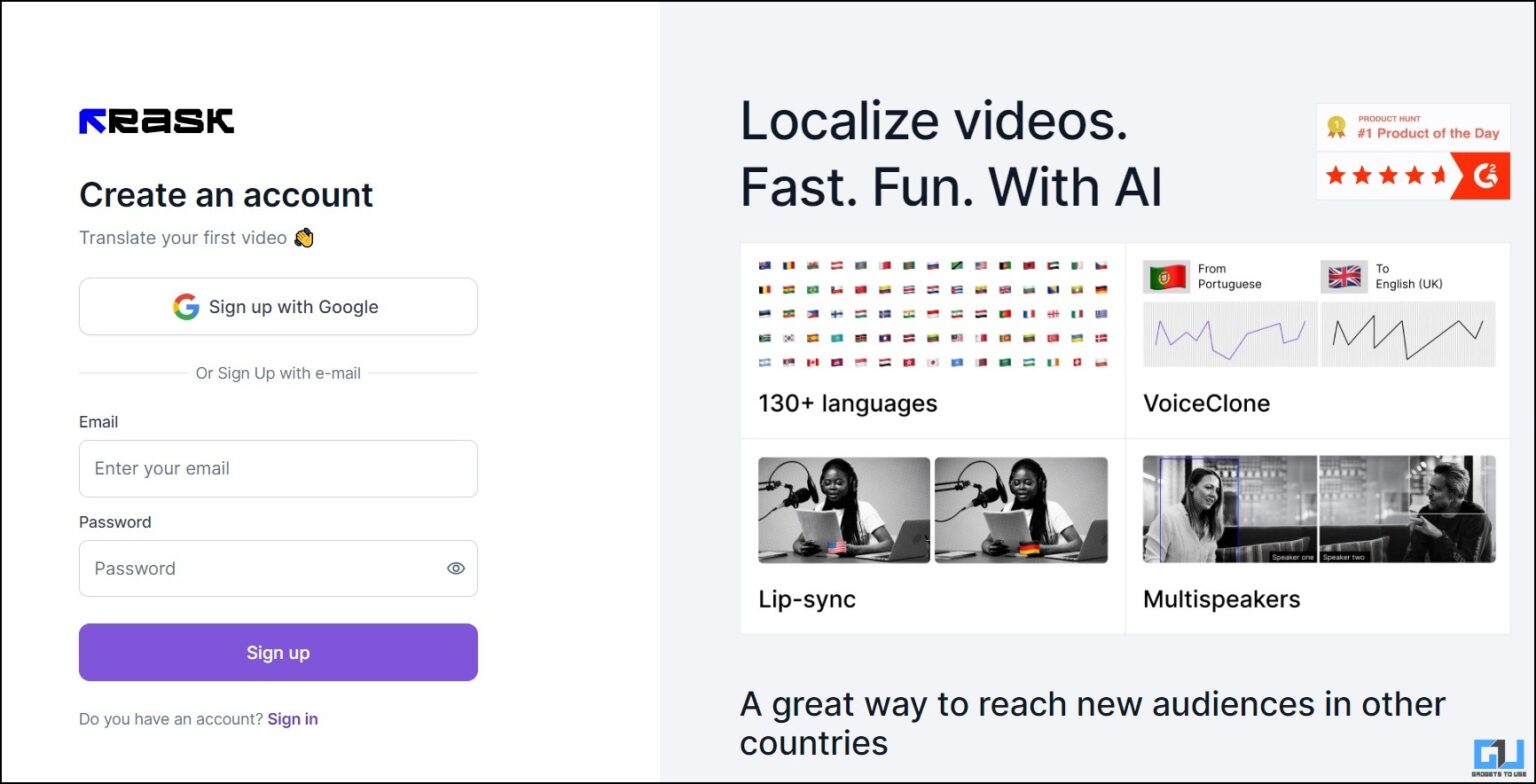This screenshot has height=784, width=1536.
Task: Click the Enter your email field
Action: [x=278, y=468]
